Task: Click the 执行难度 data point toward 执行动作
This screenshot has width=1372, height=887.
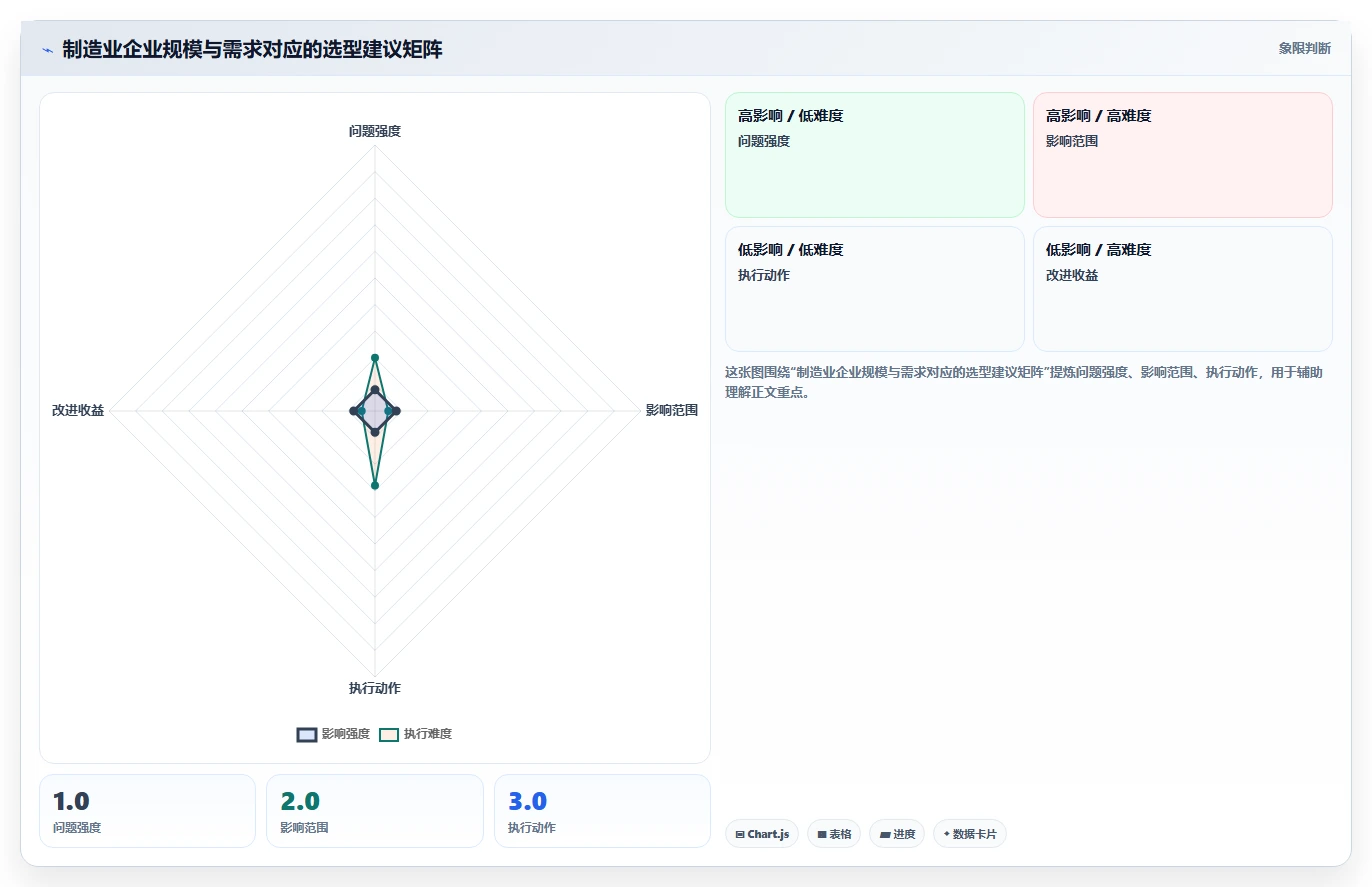Action: pyautogui.click(x=375, y=485)
